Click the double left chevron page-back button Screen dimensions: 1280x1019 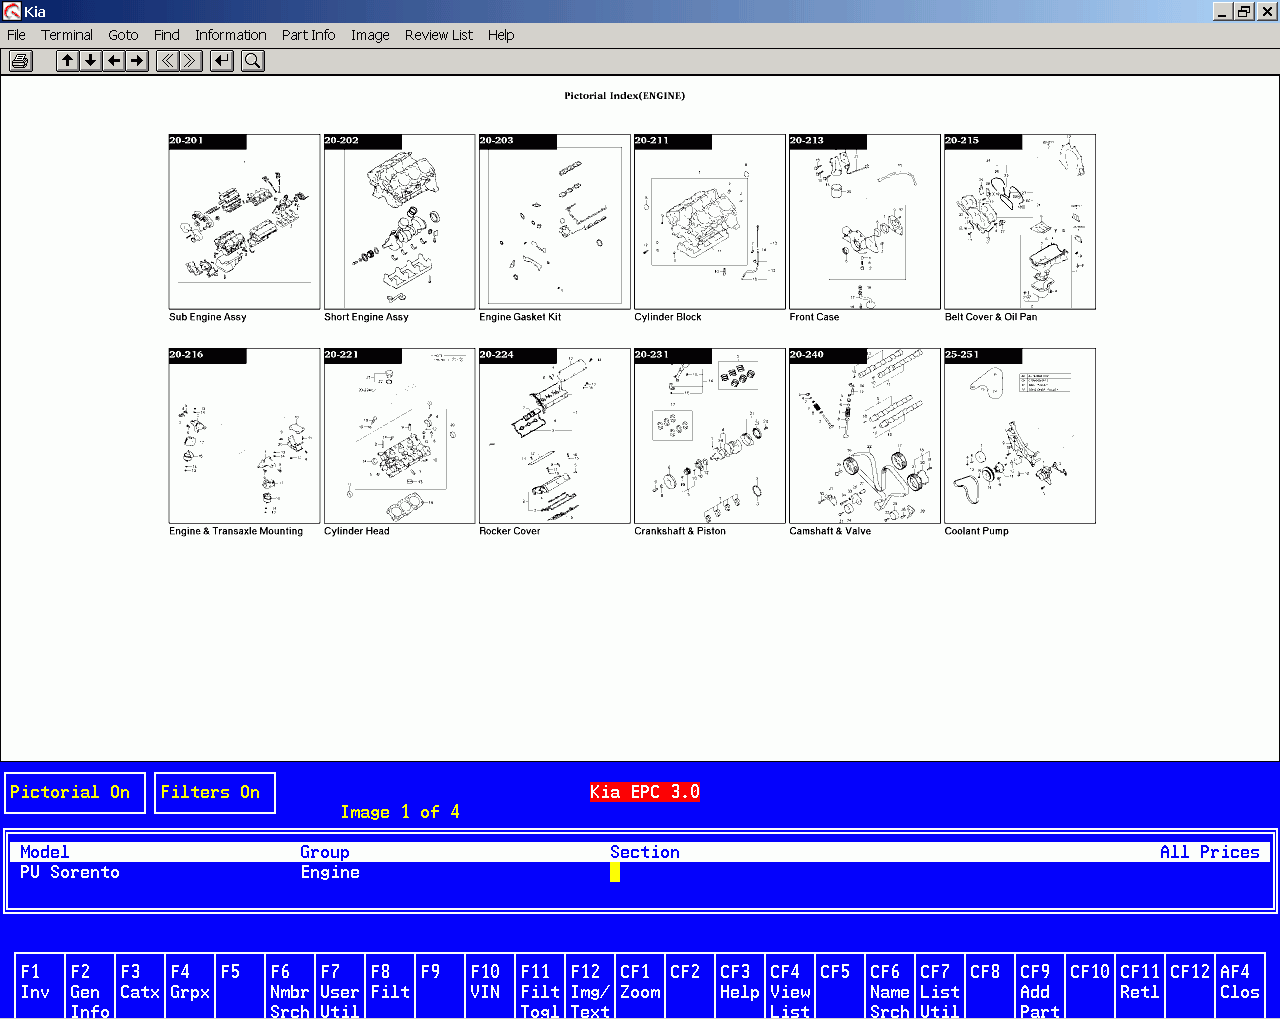168,61
